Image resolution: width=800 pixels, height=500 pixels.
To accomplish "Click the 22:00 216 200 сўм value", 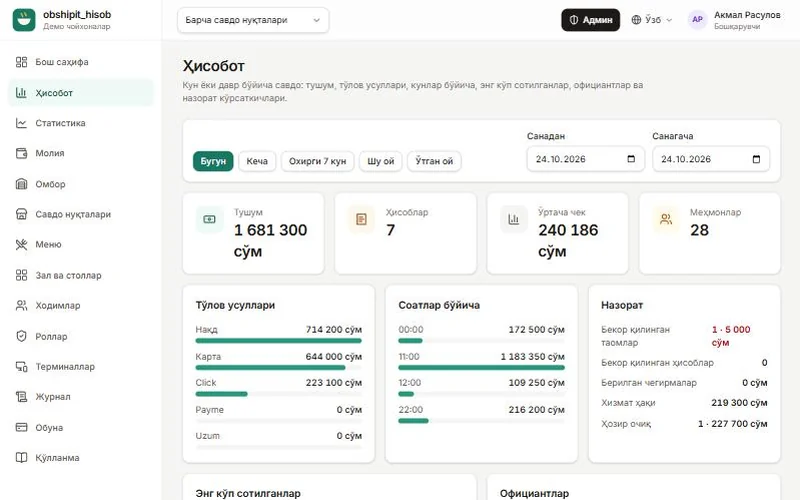I will pyautogui.click(x=537, y=410).
